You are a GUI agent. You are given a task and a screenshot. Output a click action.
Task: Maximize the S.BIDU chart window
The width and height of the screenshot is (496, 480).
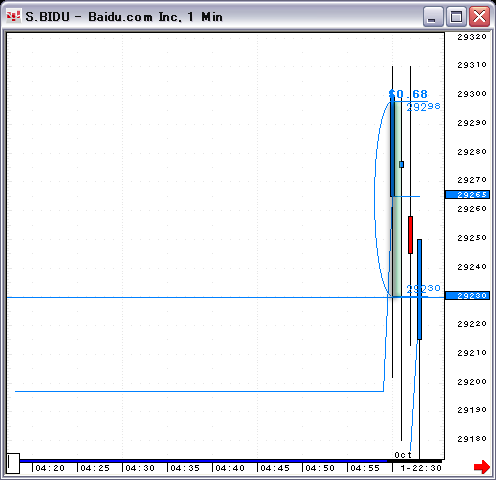click(456, 16)
